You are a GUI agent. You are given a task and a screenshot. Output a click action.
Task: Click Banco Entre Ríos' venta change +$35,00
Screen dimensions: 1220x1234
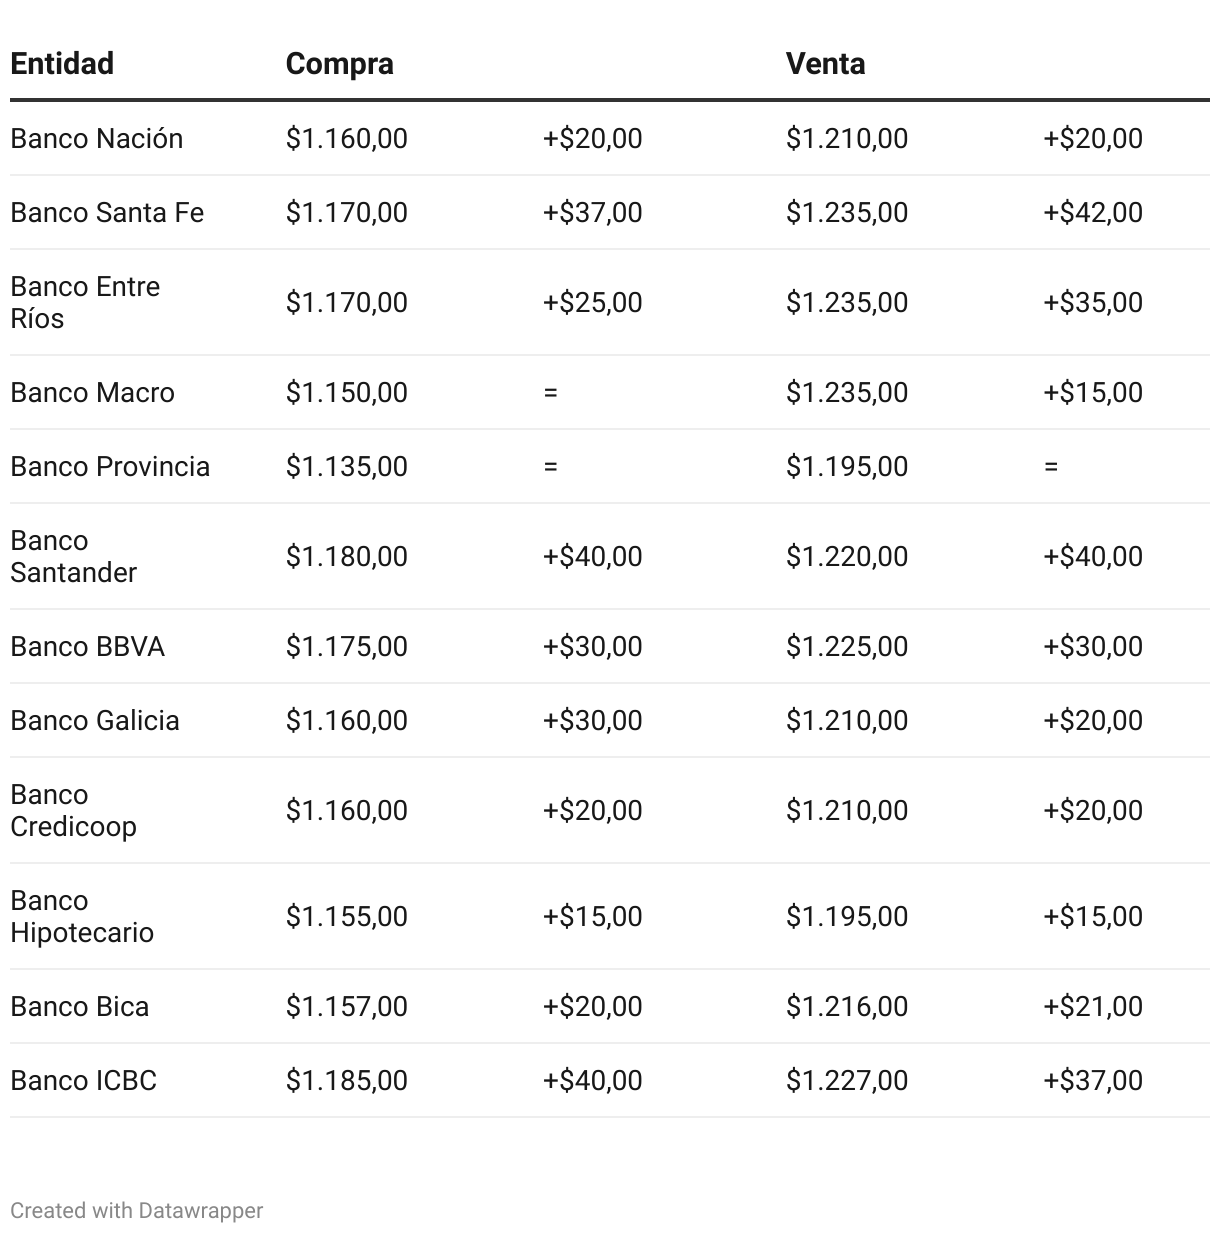point(1092,302)
